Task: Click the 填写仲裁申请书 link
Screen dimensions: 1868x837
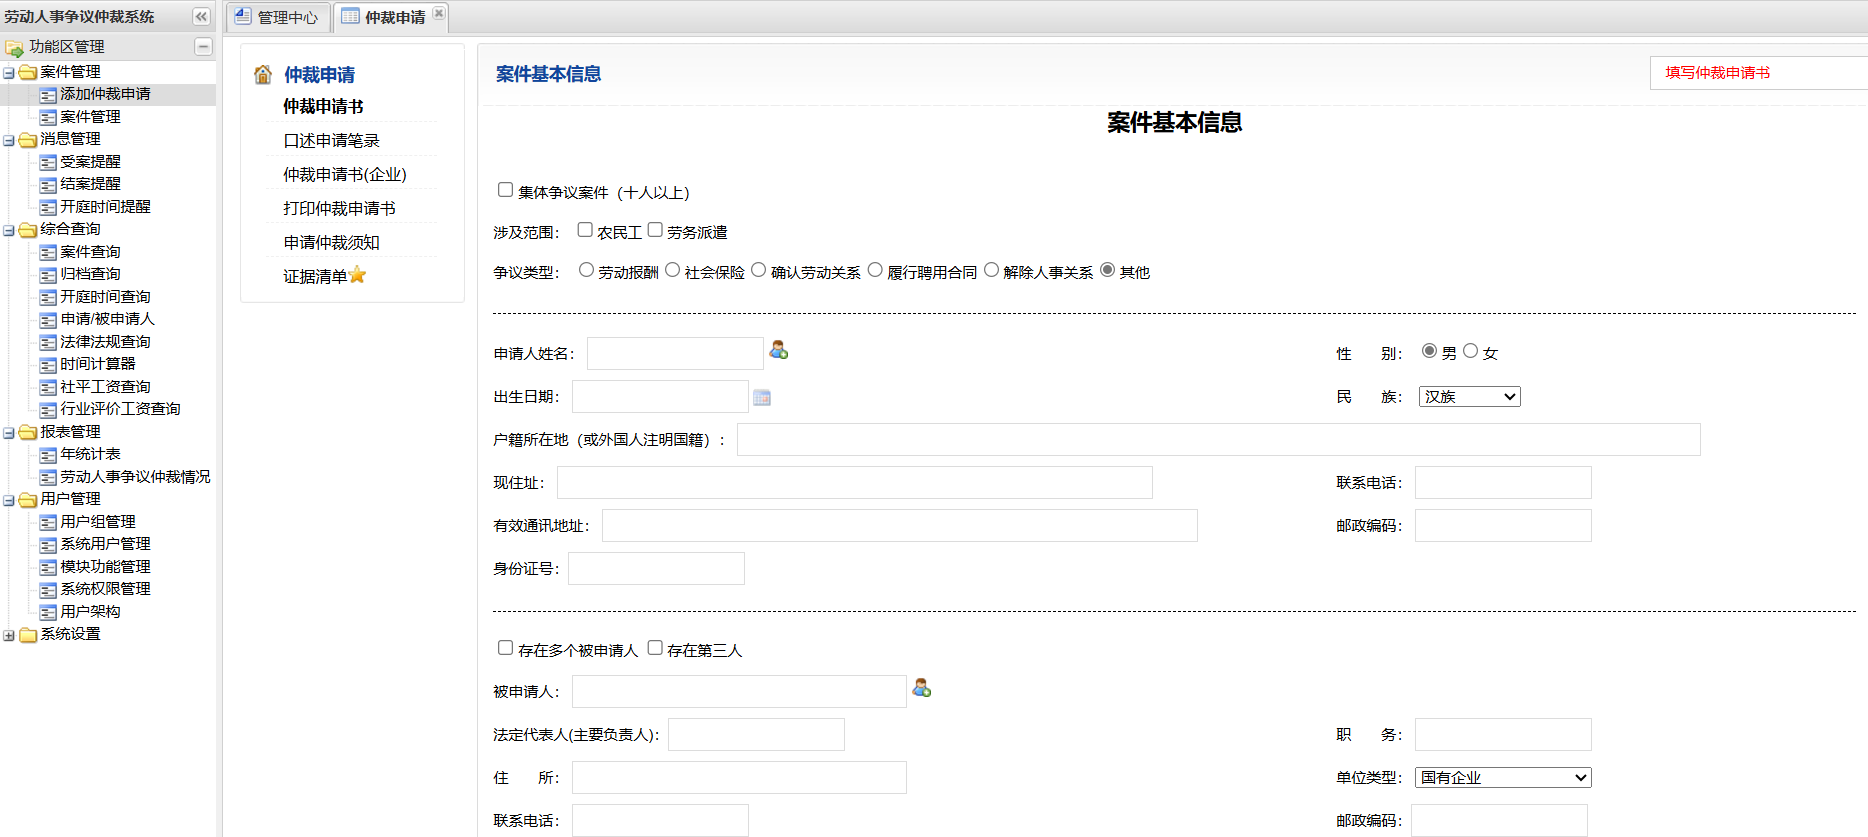Action: [1717, 73]
